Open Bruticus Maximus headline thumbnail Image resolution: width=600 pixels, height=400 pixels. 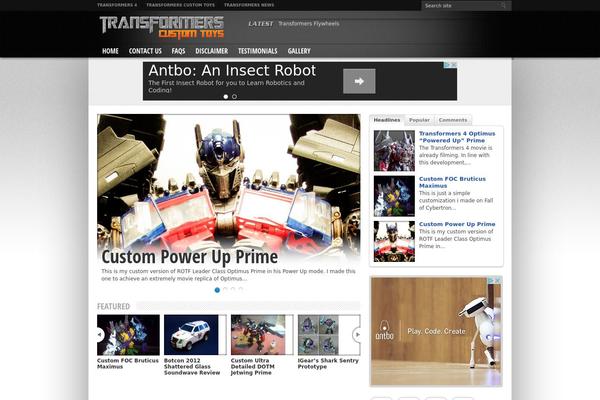point(394,196)
